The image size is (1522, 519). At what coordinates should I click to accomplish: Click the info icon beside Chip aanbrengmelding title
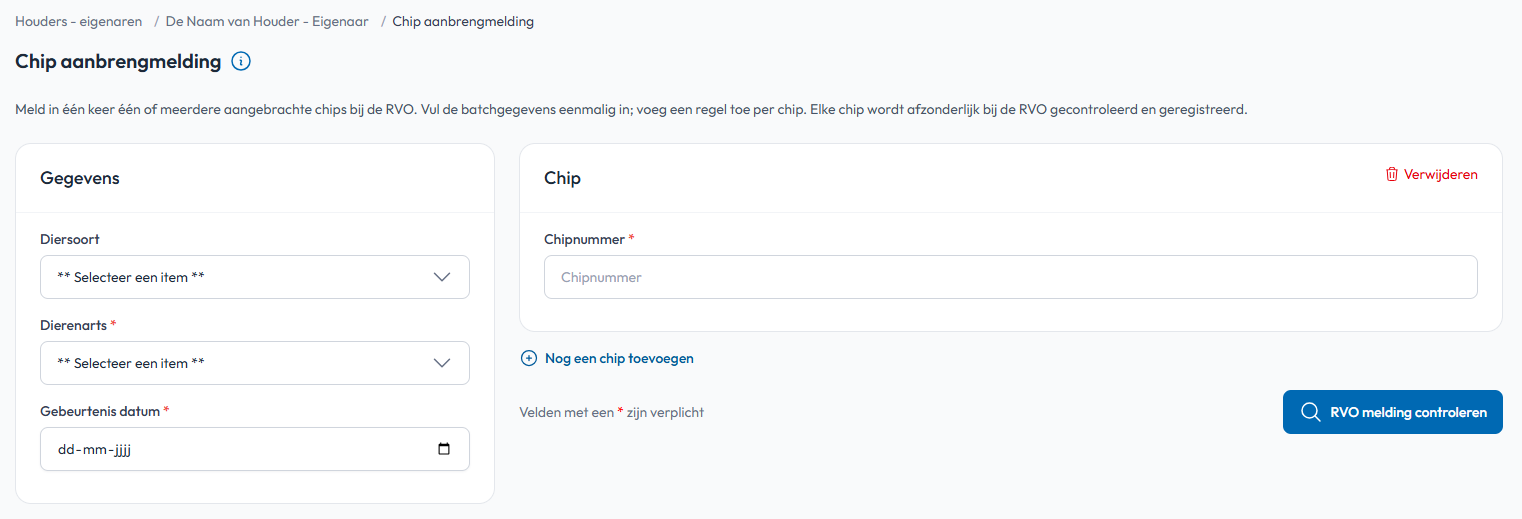(241, 62)
